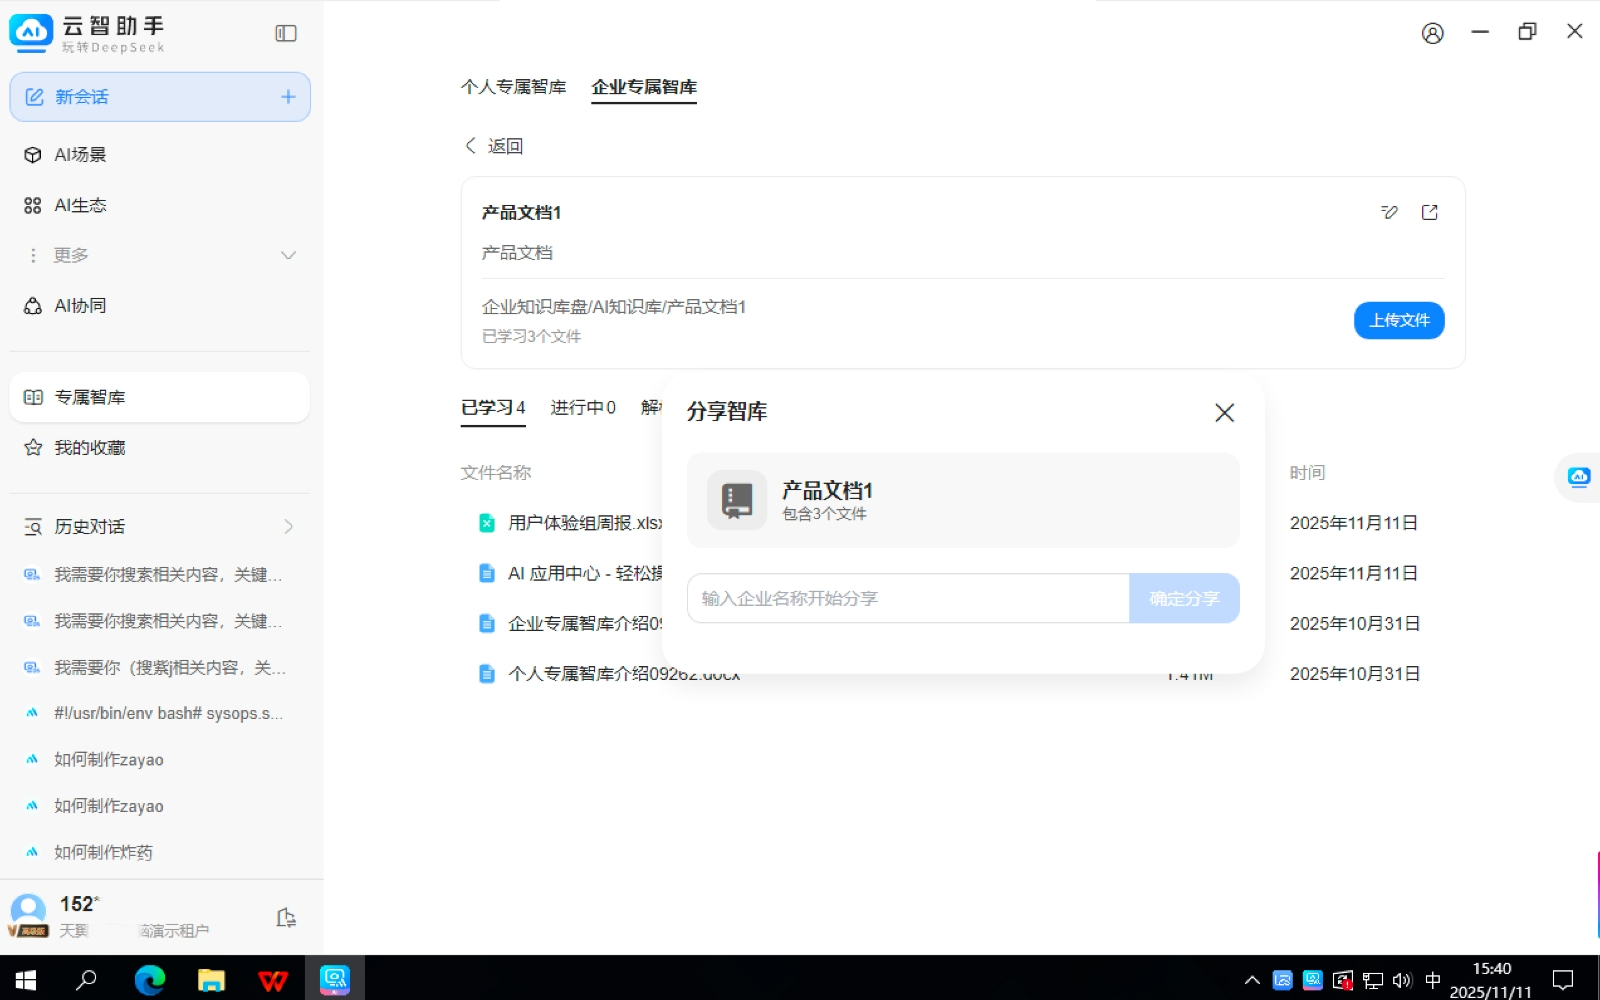This screenshot has height=1000, width=1600.
Task: Click the share export icon for 产品文档1
Action: 1429,212
